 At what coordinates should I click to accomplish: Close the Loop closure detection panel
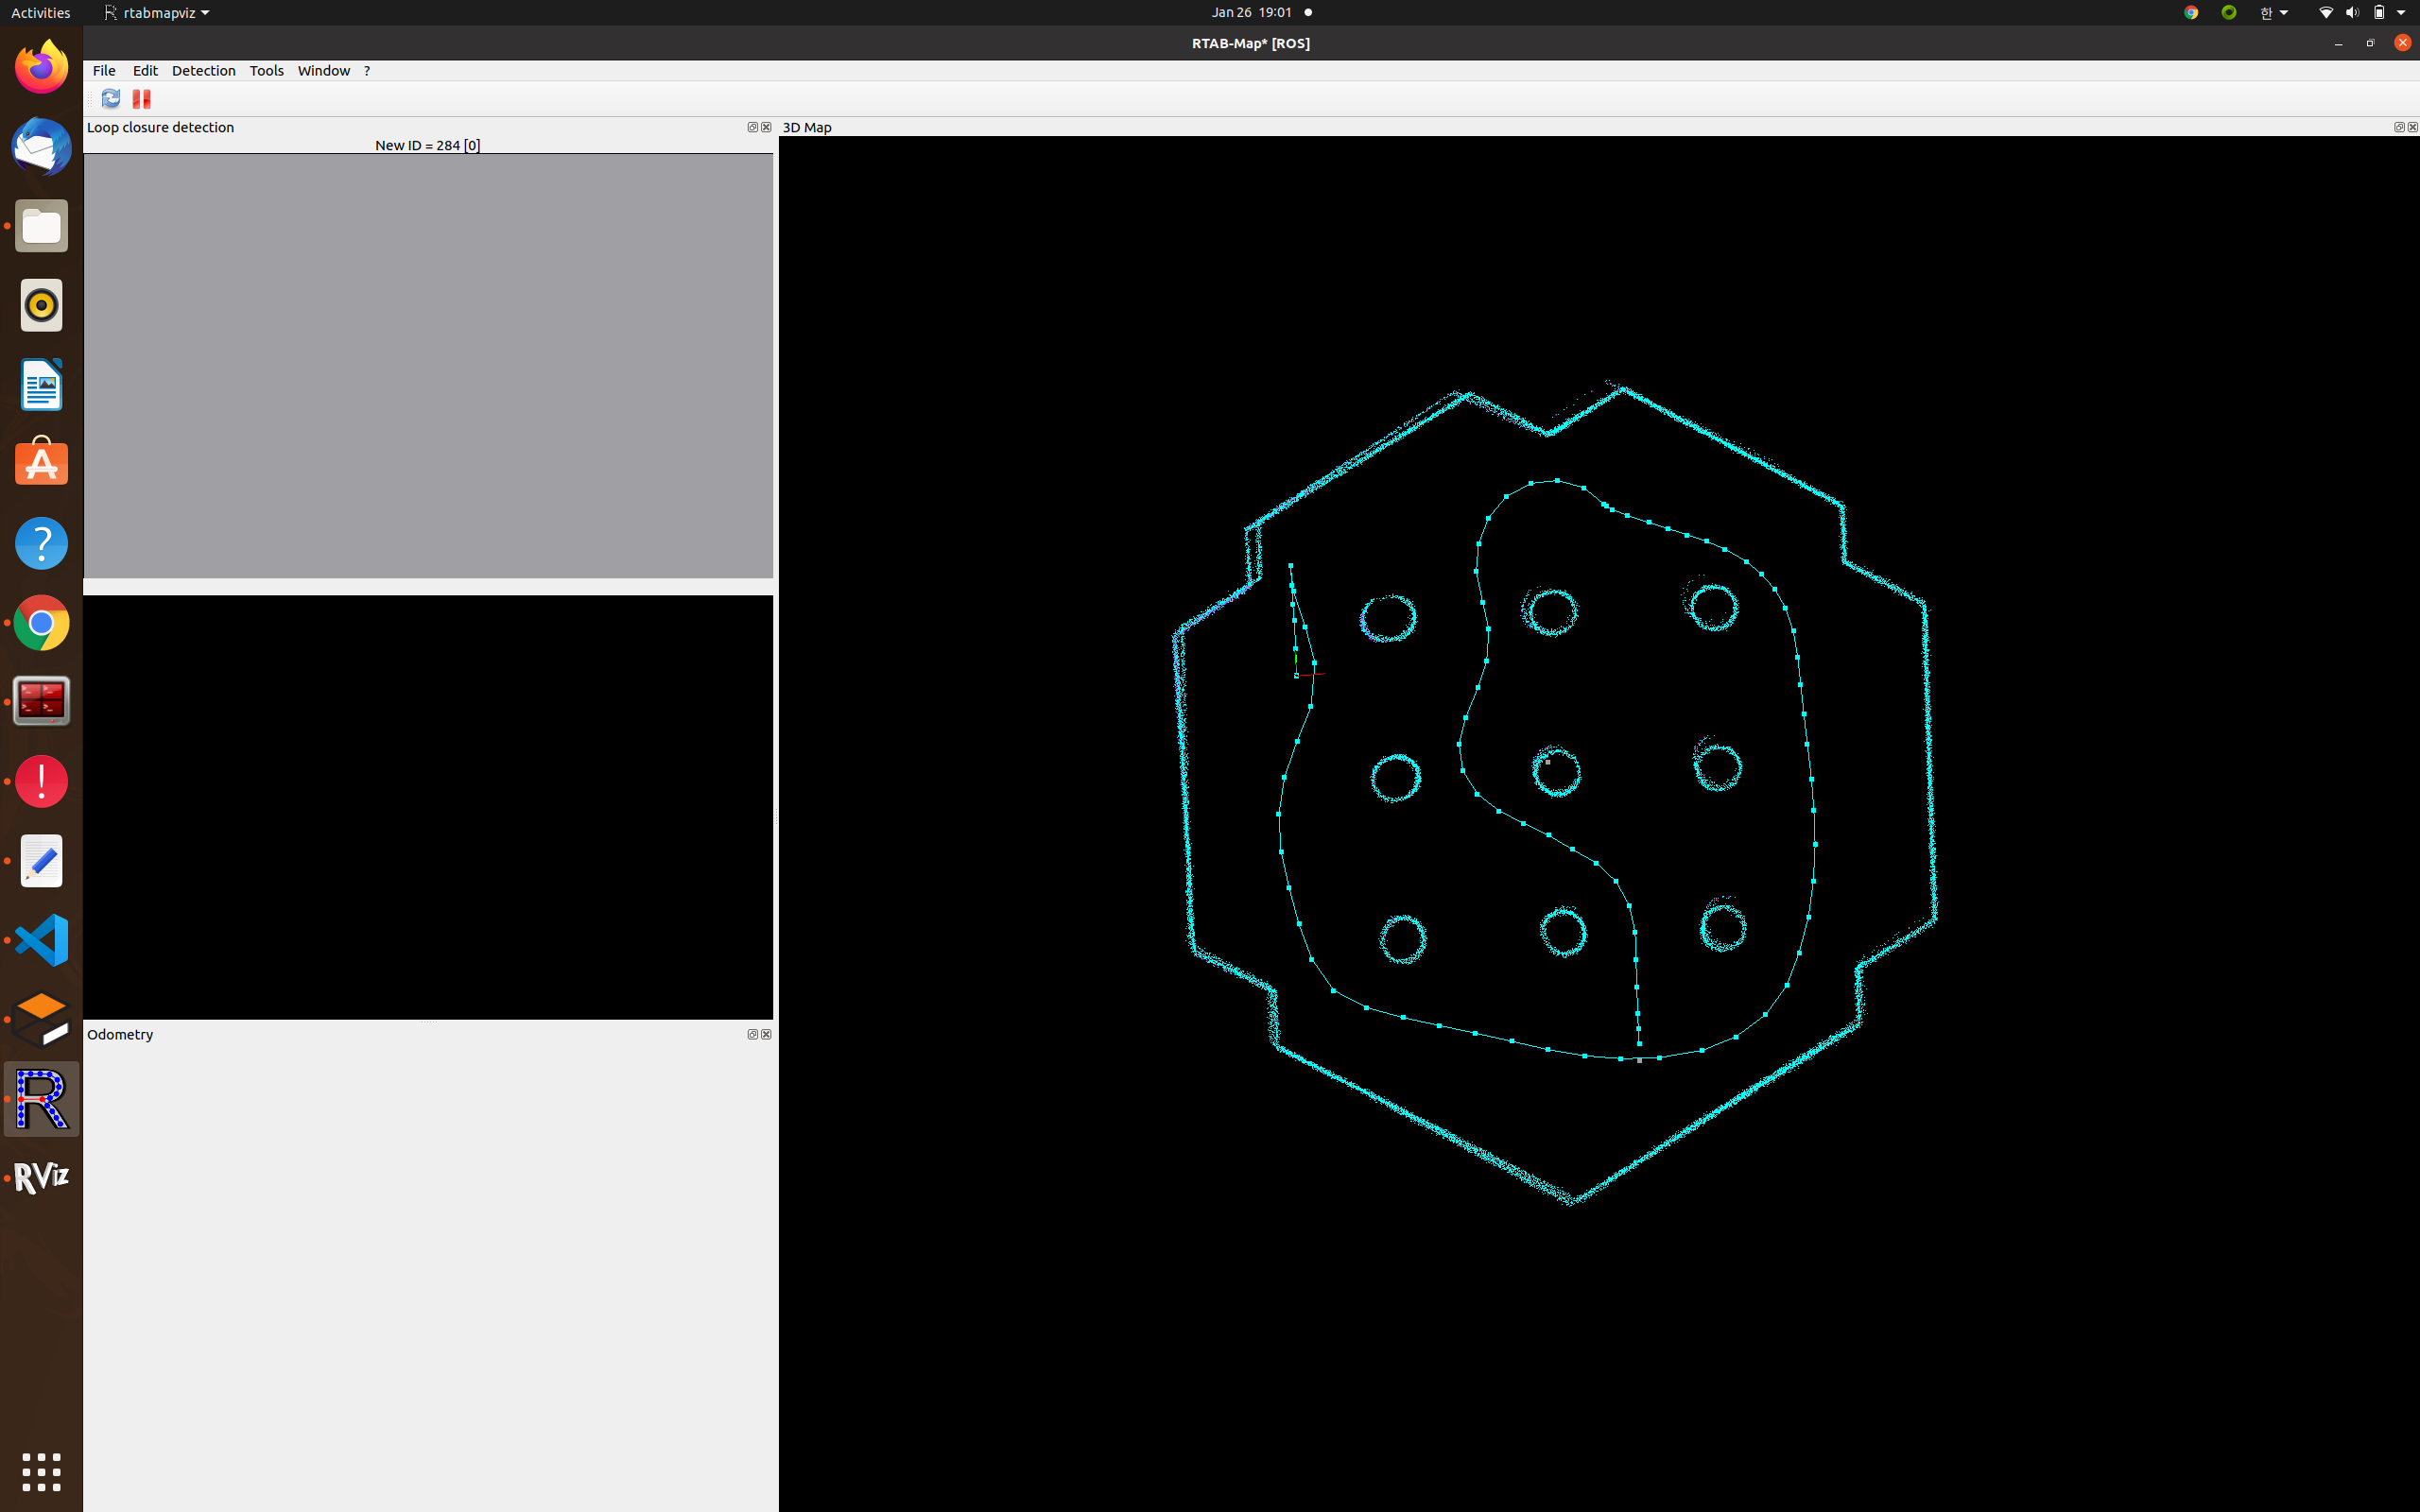(x=766, y=127)
